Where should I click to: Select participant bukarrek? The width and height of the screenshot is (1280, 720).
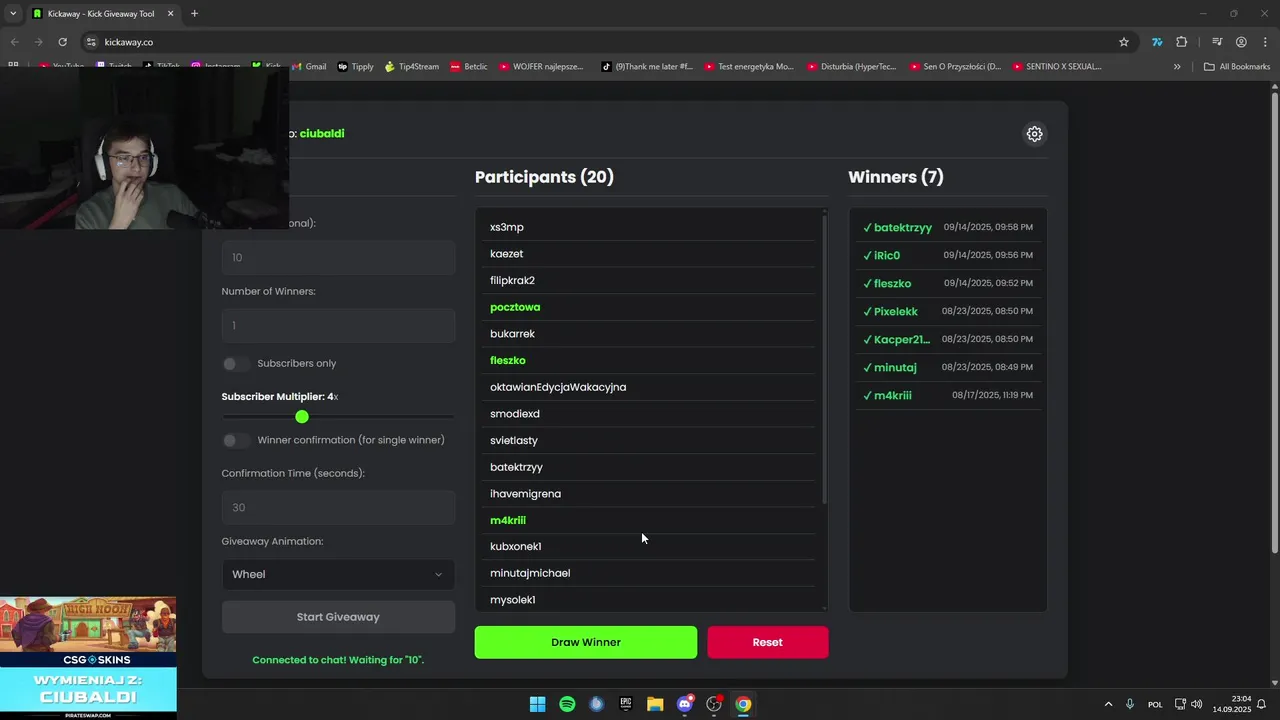click(x=512, y=334)
